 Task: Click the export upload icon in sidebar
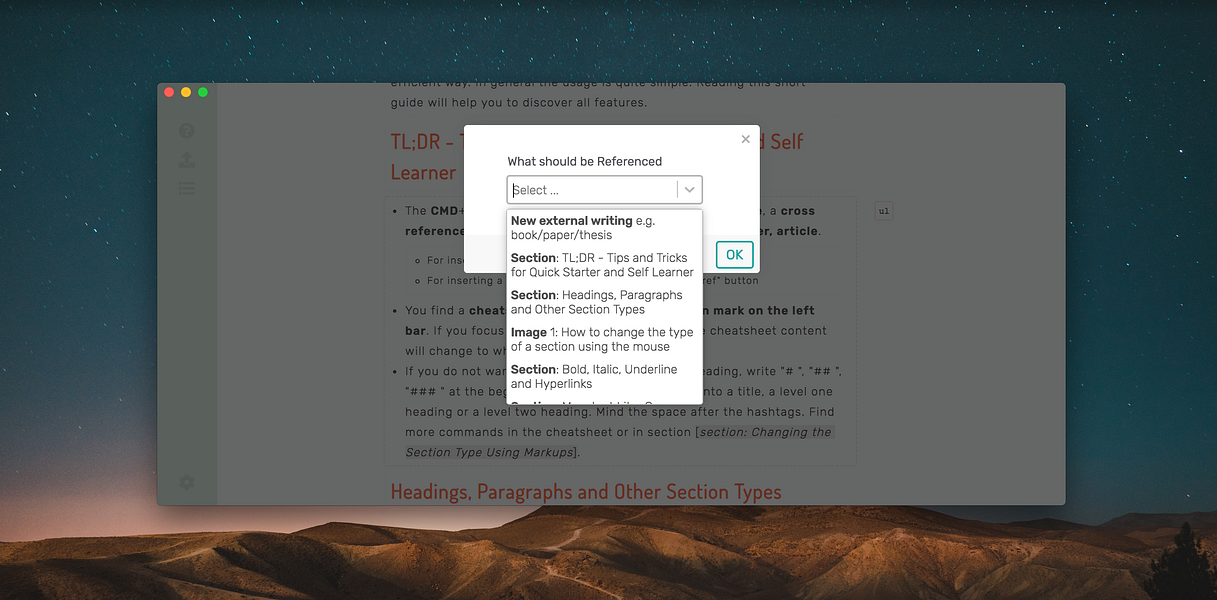click(x=186, y=160)
